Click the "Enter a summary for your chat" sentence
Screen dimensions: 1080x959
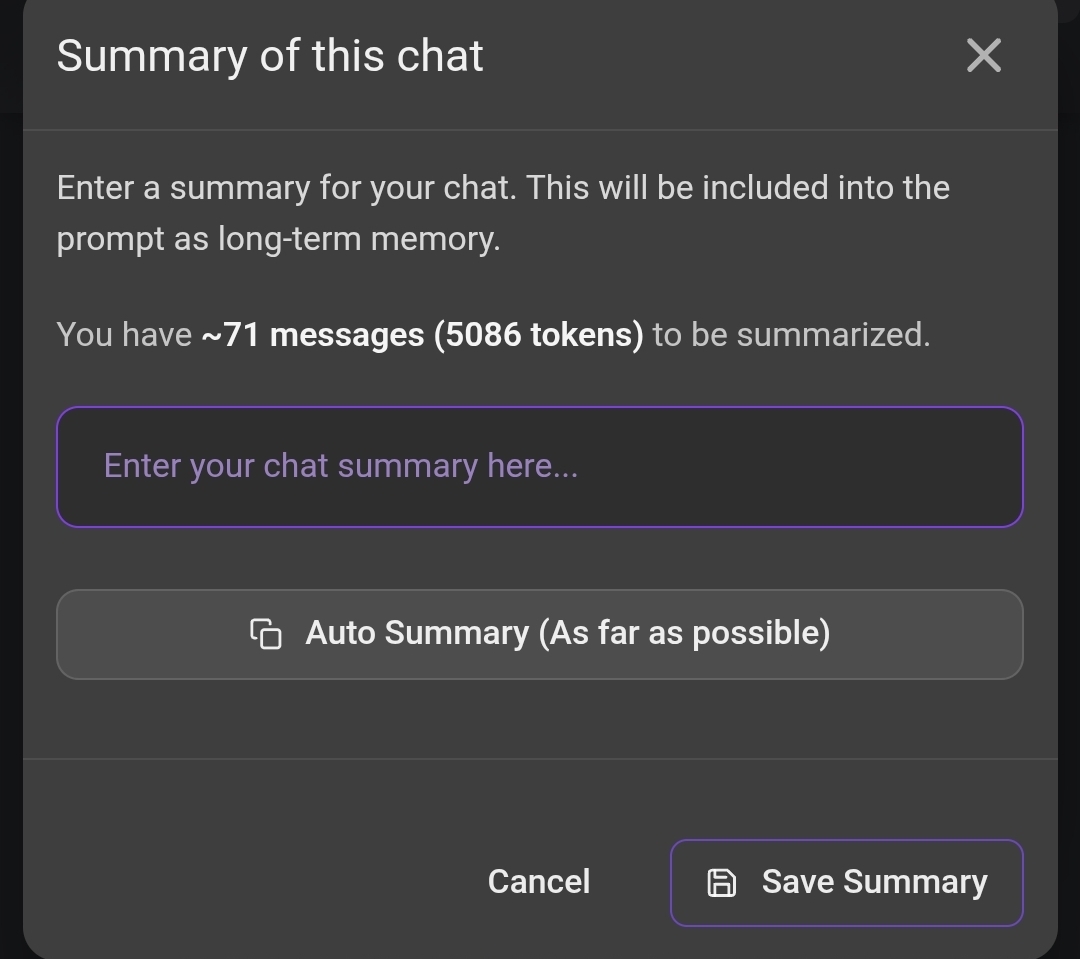pyautogui.click(x=286, y=188)
